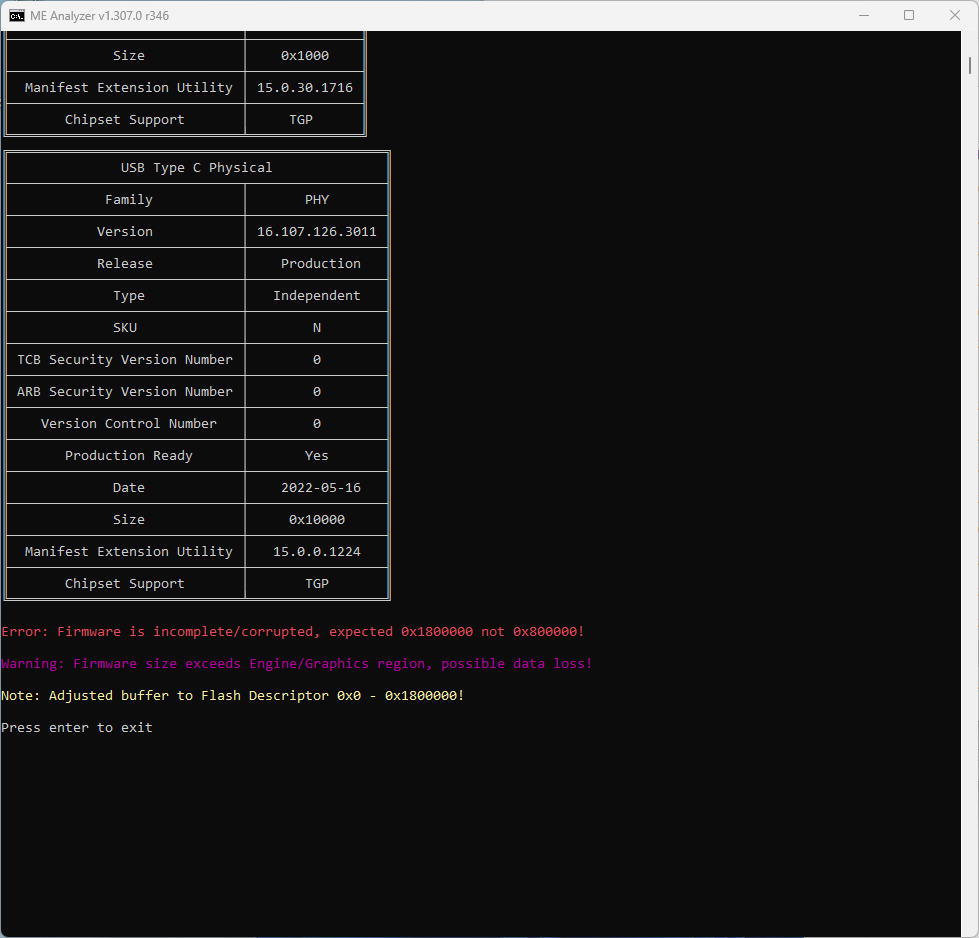This screenshot has width=979, height=938.
Task: Click the ME Analyzer v1.307.0 r346 title text
Action: (99, 16)
